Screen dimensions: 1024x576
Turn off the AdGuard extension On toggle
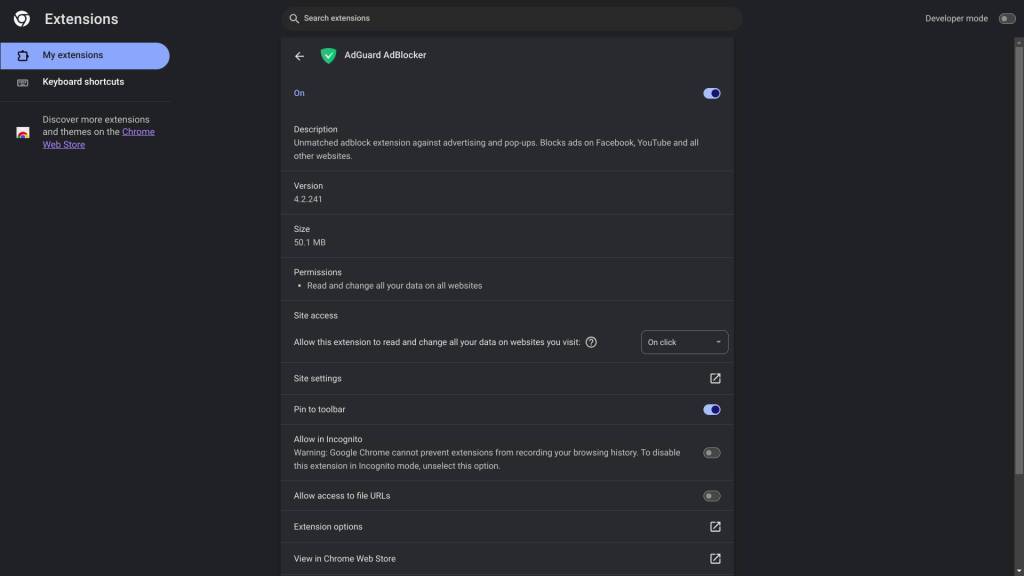(712, 93)
